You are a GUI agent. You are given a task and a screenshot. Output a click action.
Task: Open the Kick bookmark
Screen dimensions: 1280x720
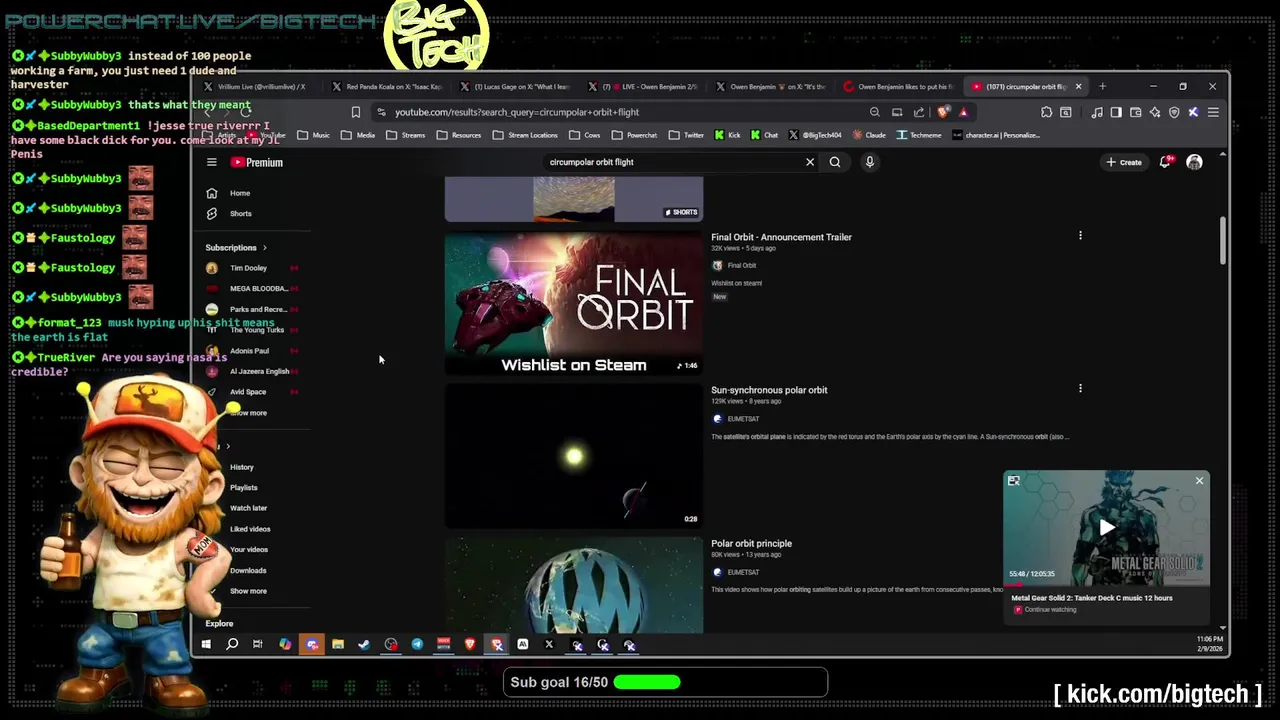[728, 135]
